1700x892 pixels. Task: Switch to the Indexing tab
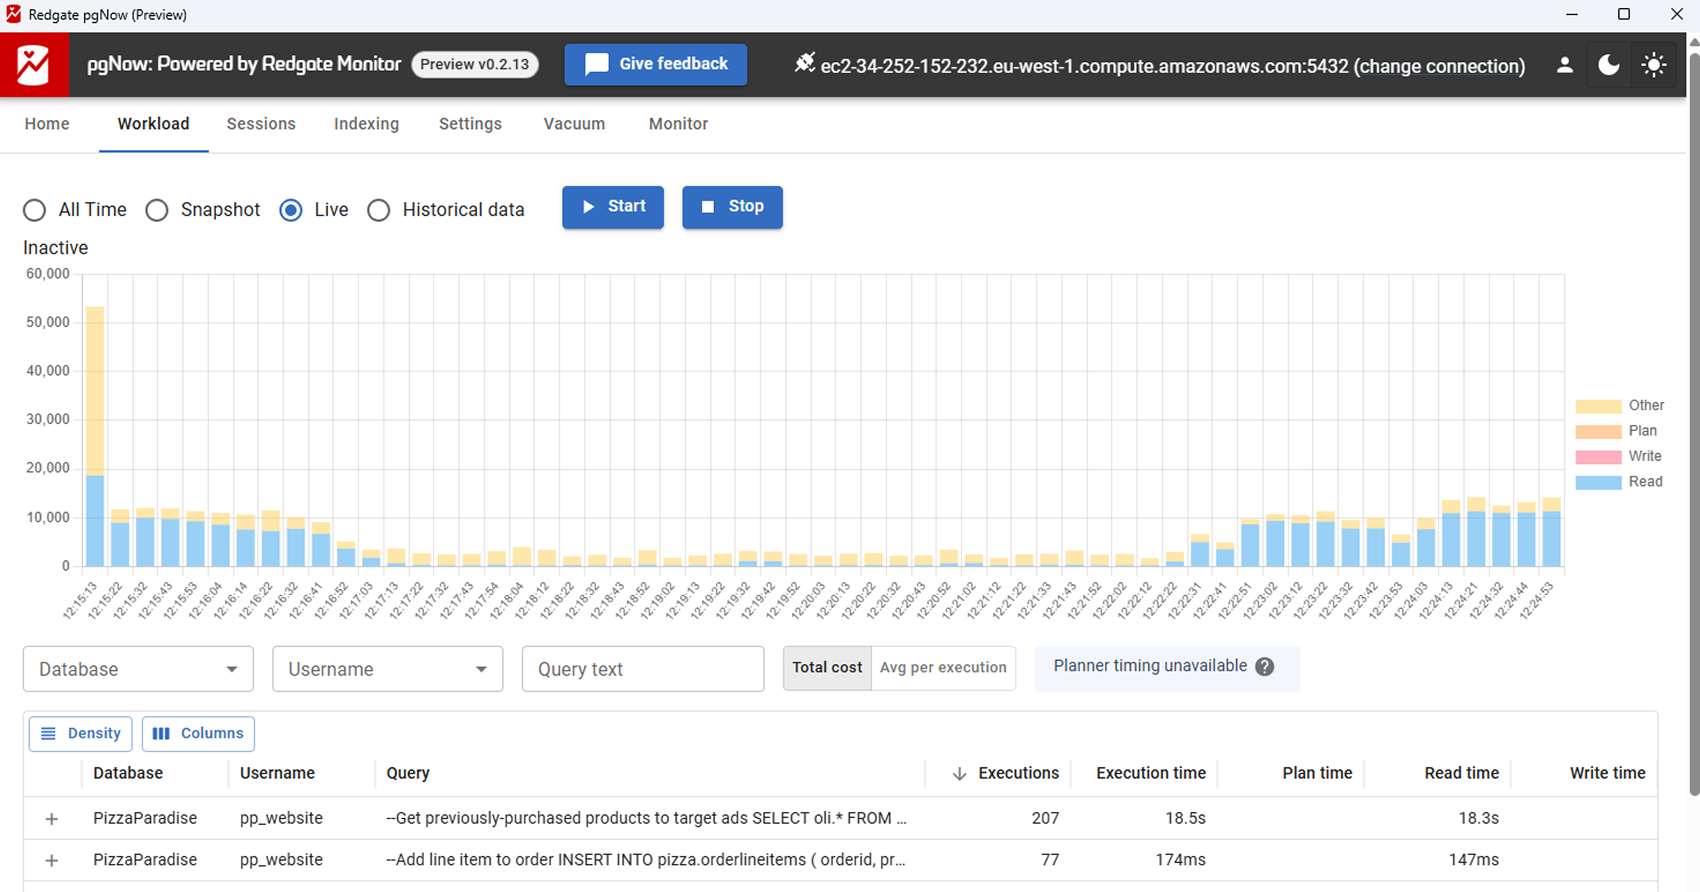(366, 124)
